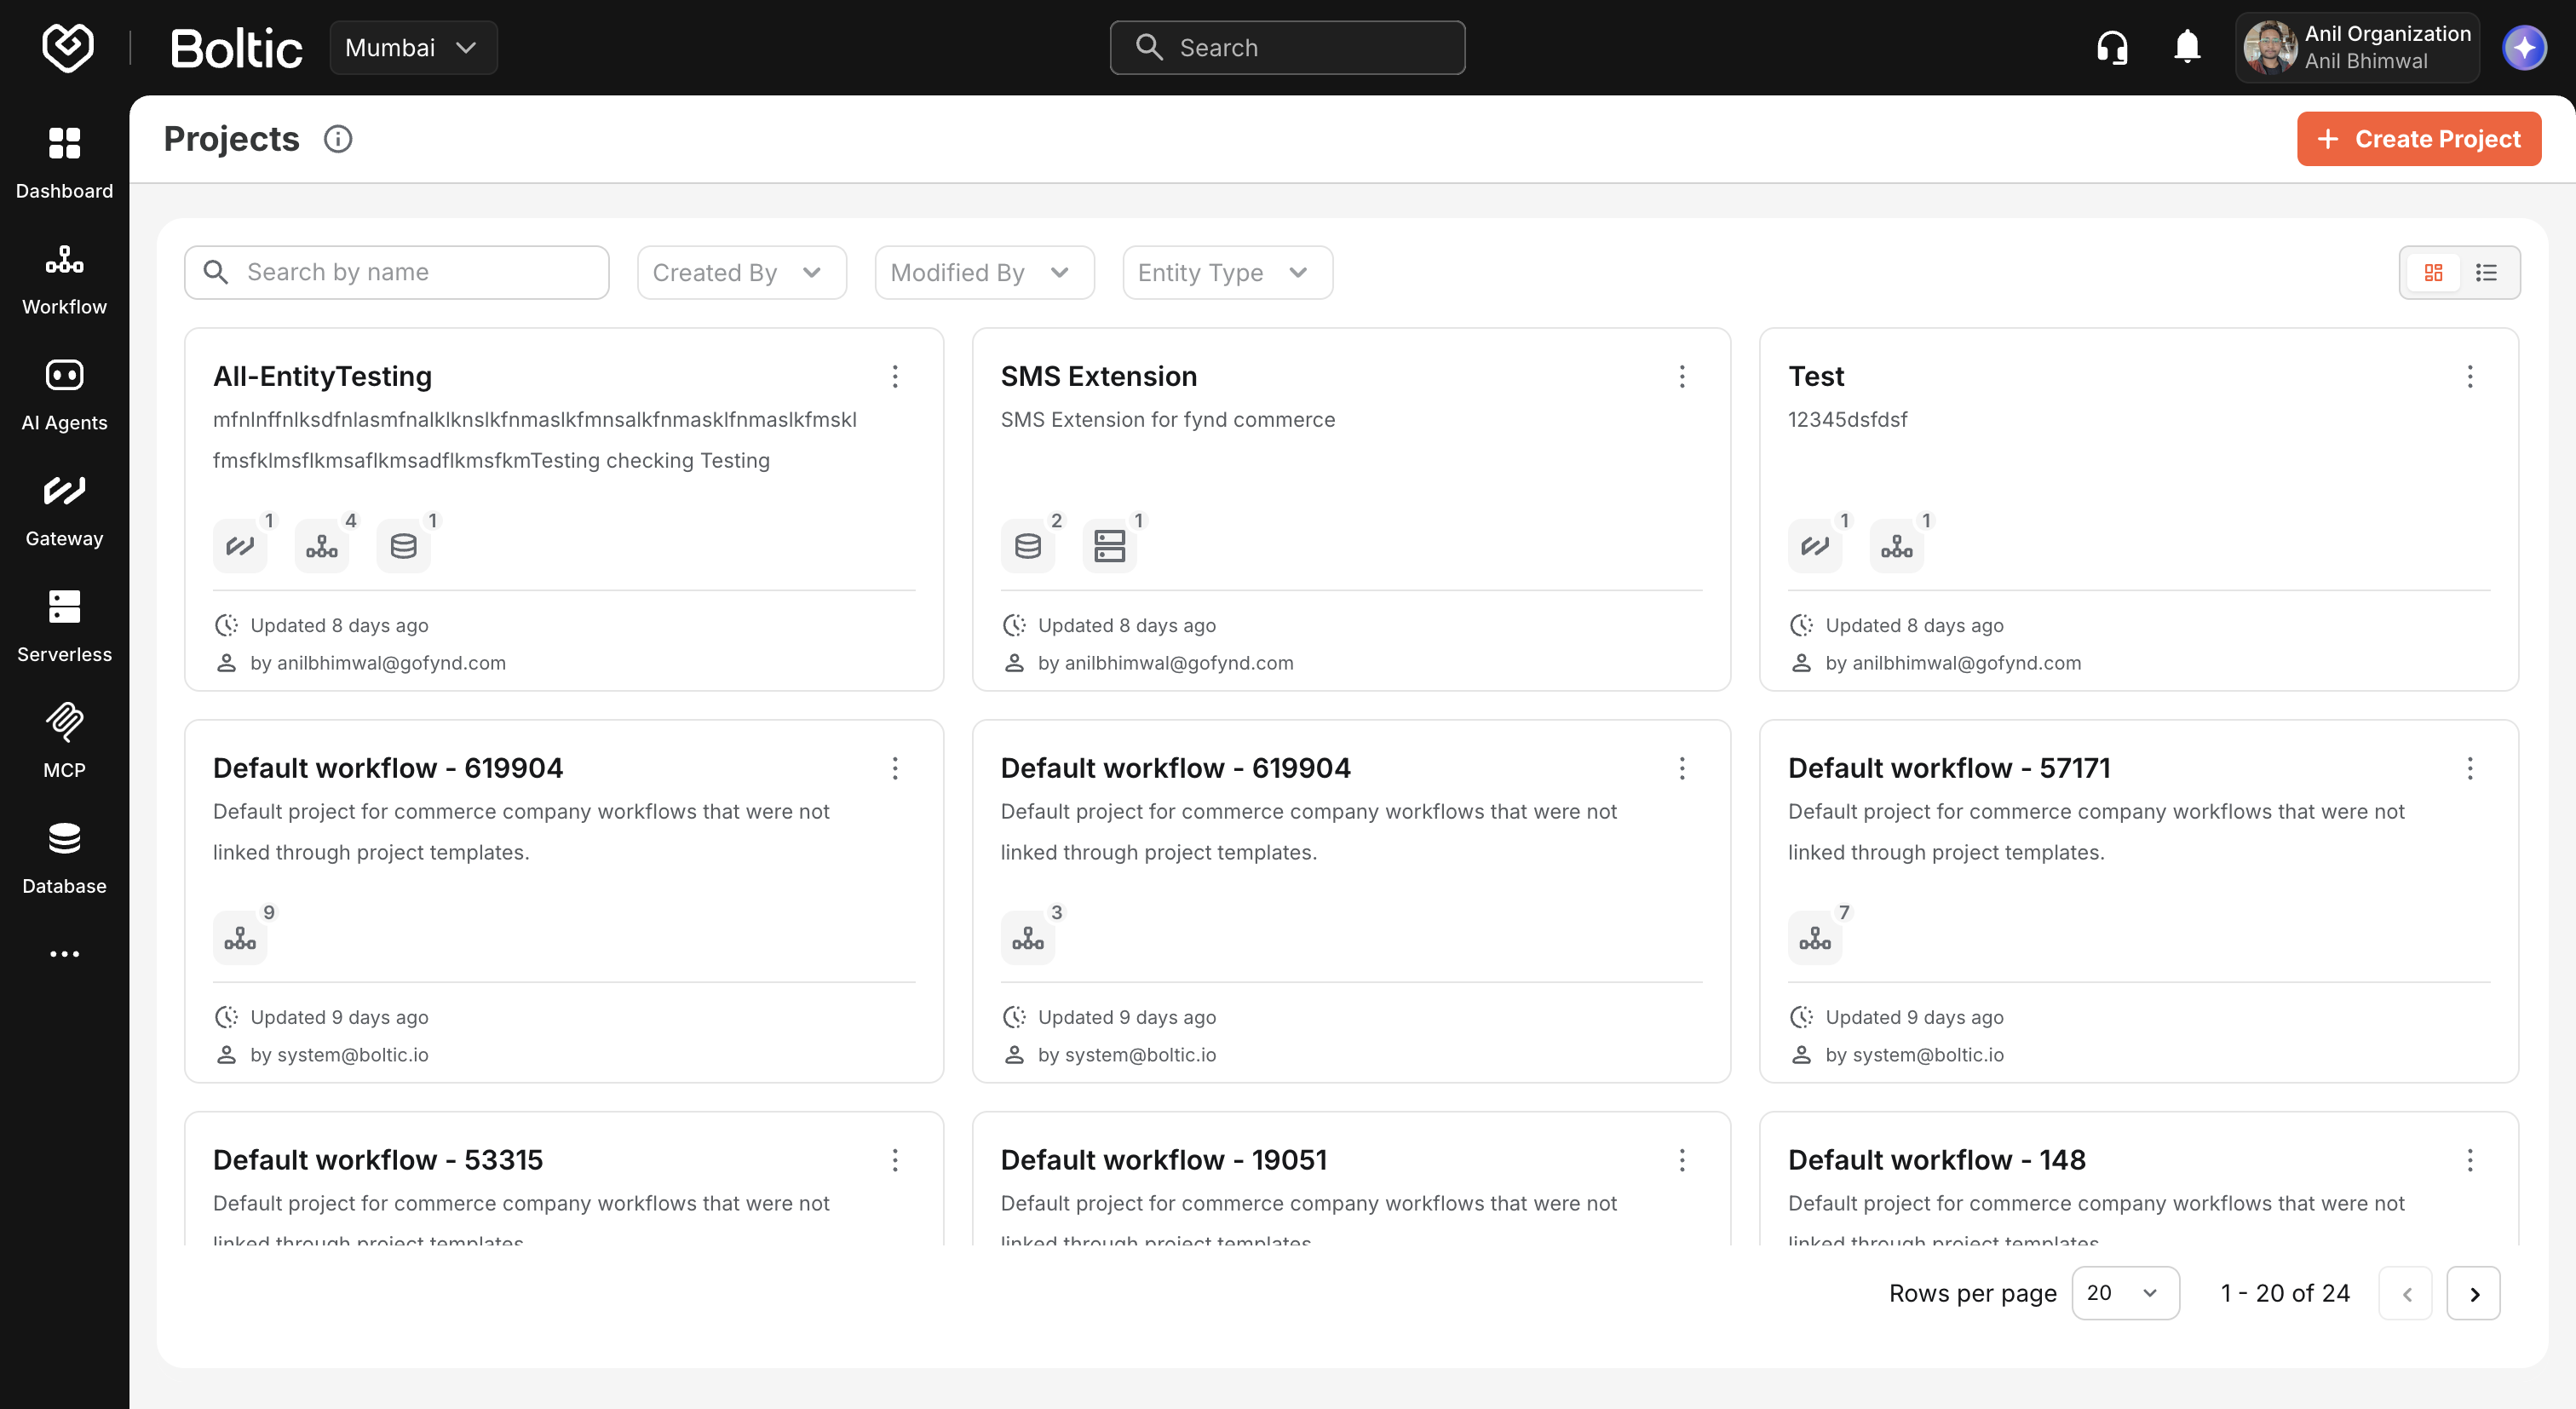Open Default workflow - 19051 options menu

pos(1682,1160)
